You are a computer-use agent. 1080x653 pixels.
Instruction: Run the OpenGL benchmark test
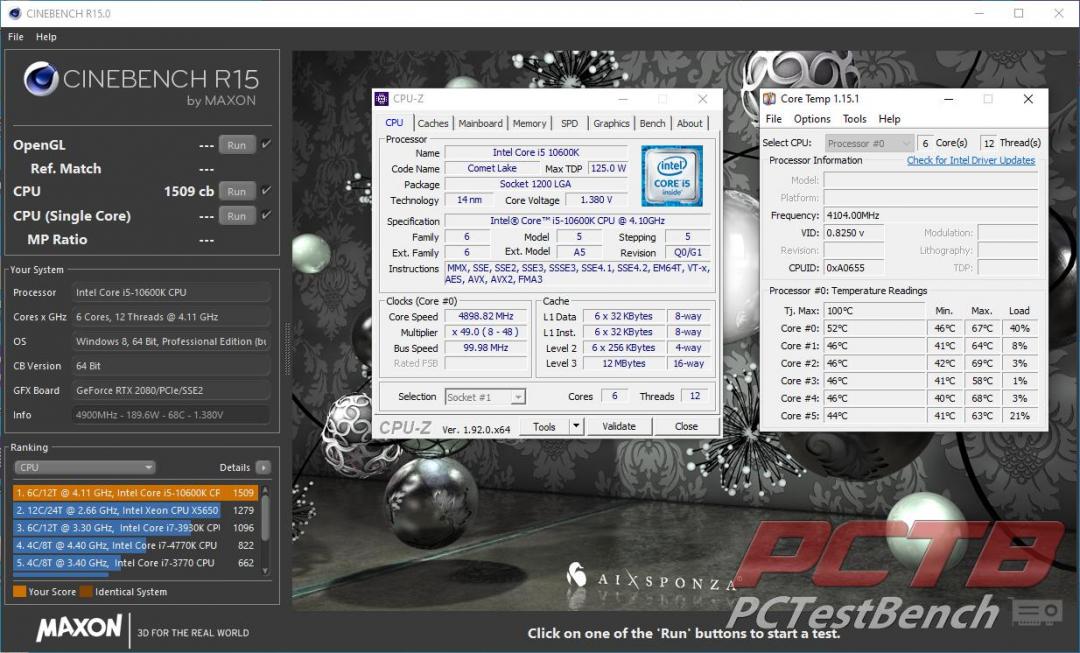coord(237,145)
